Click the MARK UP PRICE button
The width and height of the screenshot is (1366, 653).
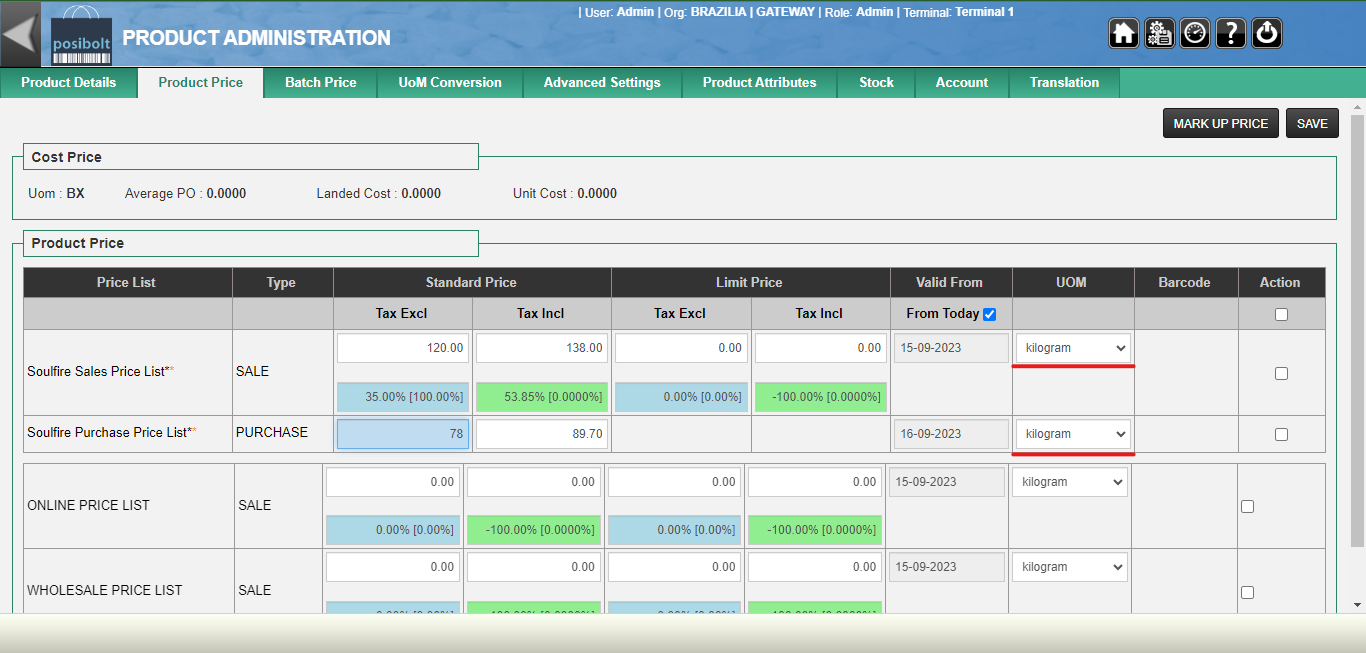[1220, 123]
